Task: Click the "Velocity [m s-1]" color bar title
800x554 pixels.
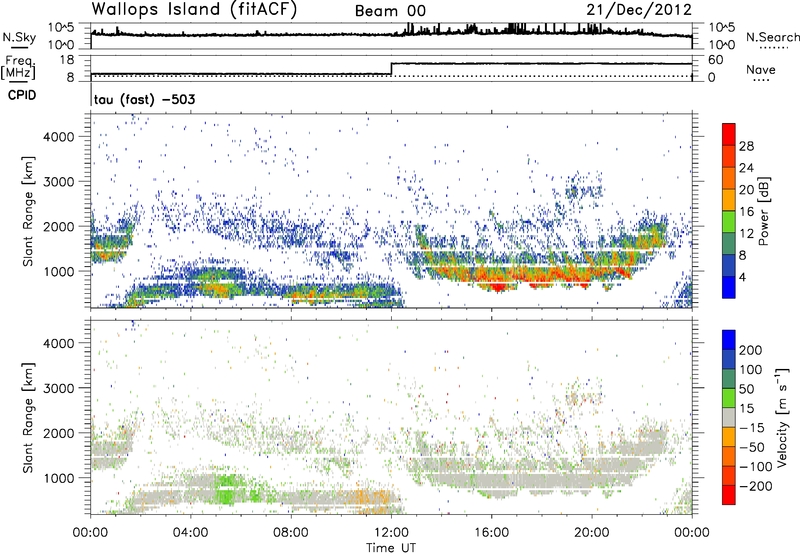Action: click(x=782, y=416)
